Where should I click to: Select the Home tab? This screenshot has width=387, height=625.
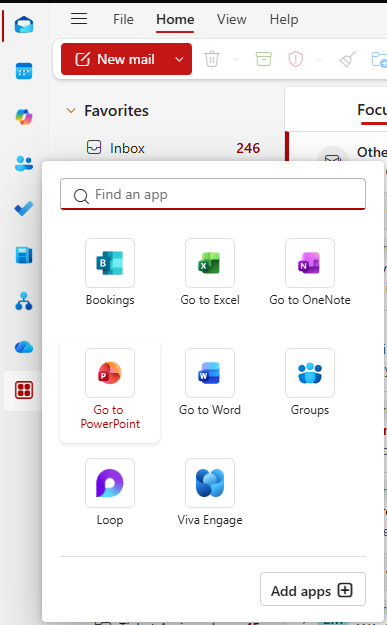click(x=175, y=19)
